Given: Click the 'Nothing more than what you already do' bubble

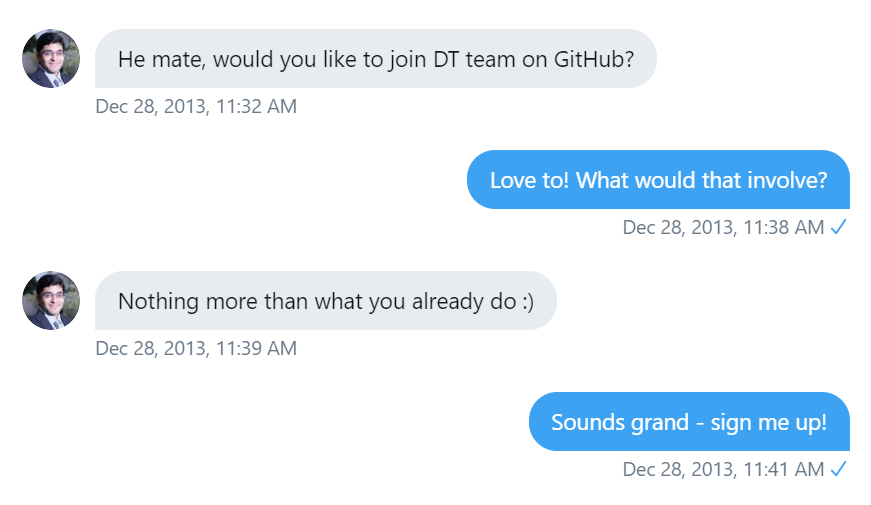Looking at the screenshot, I should point(325,301).
